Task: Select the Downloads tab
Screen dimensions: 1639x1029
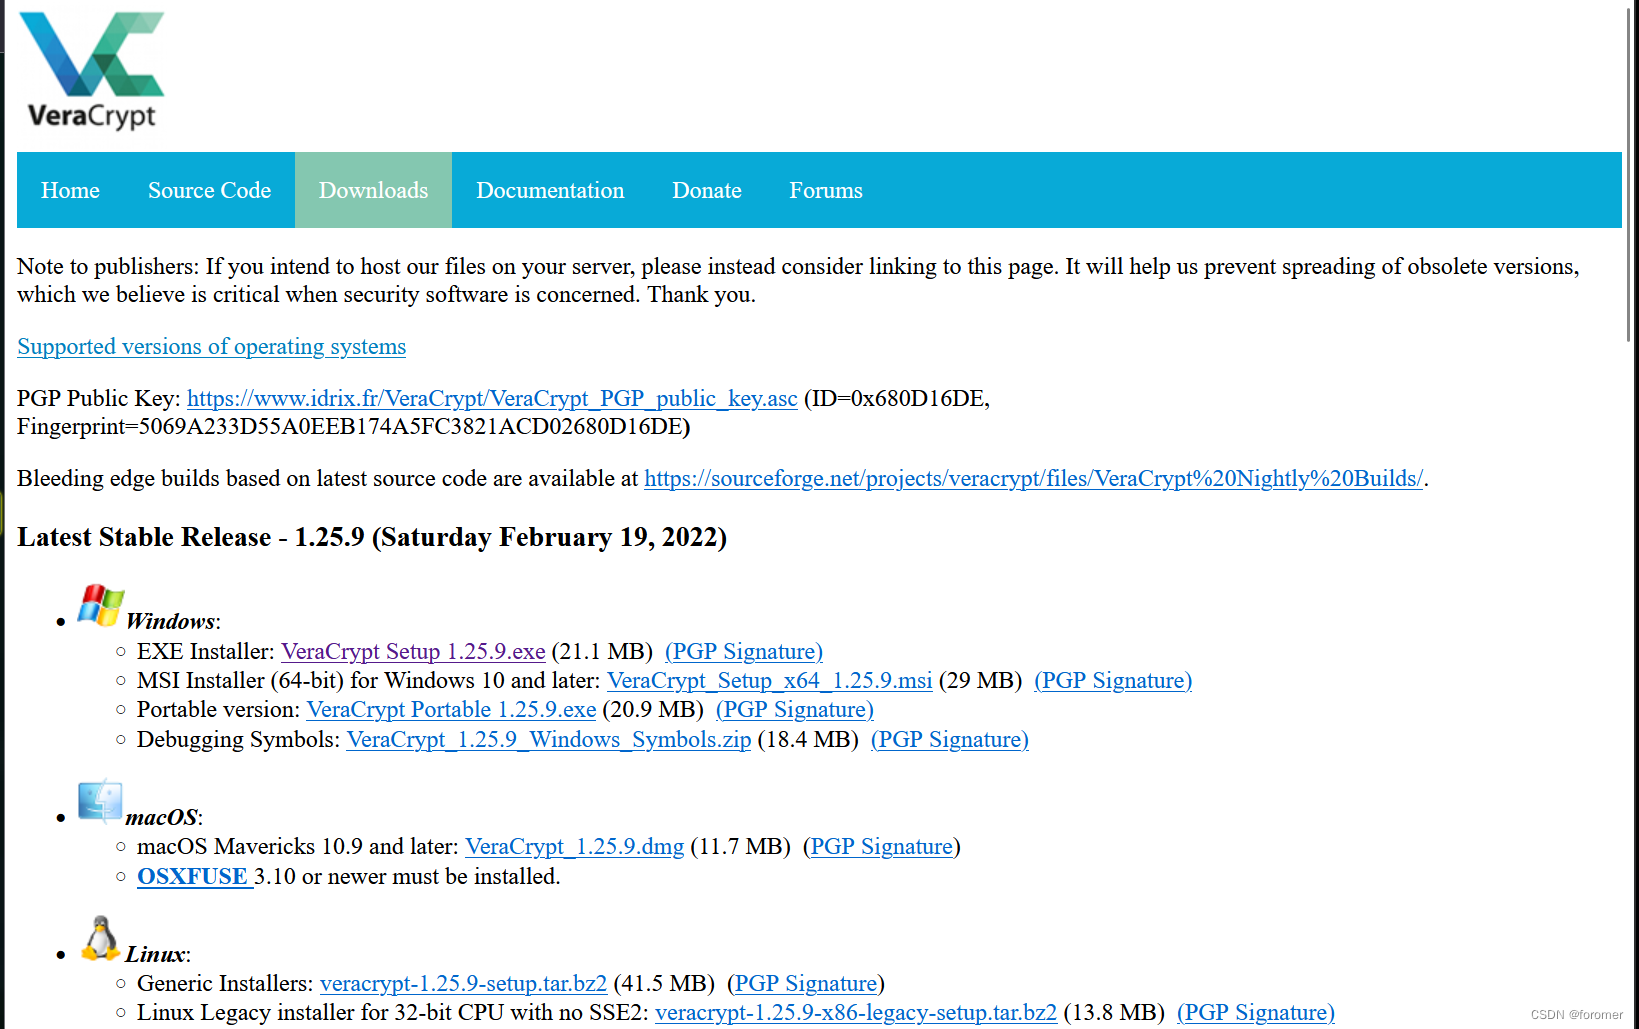Action: pyautogui.click(x=373, y=190)
